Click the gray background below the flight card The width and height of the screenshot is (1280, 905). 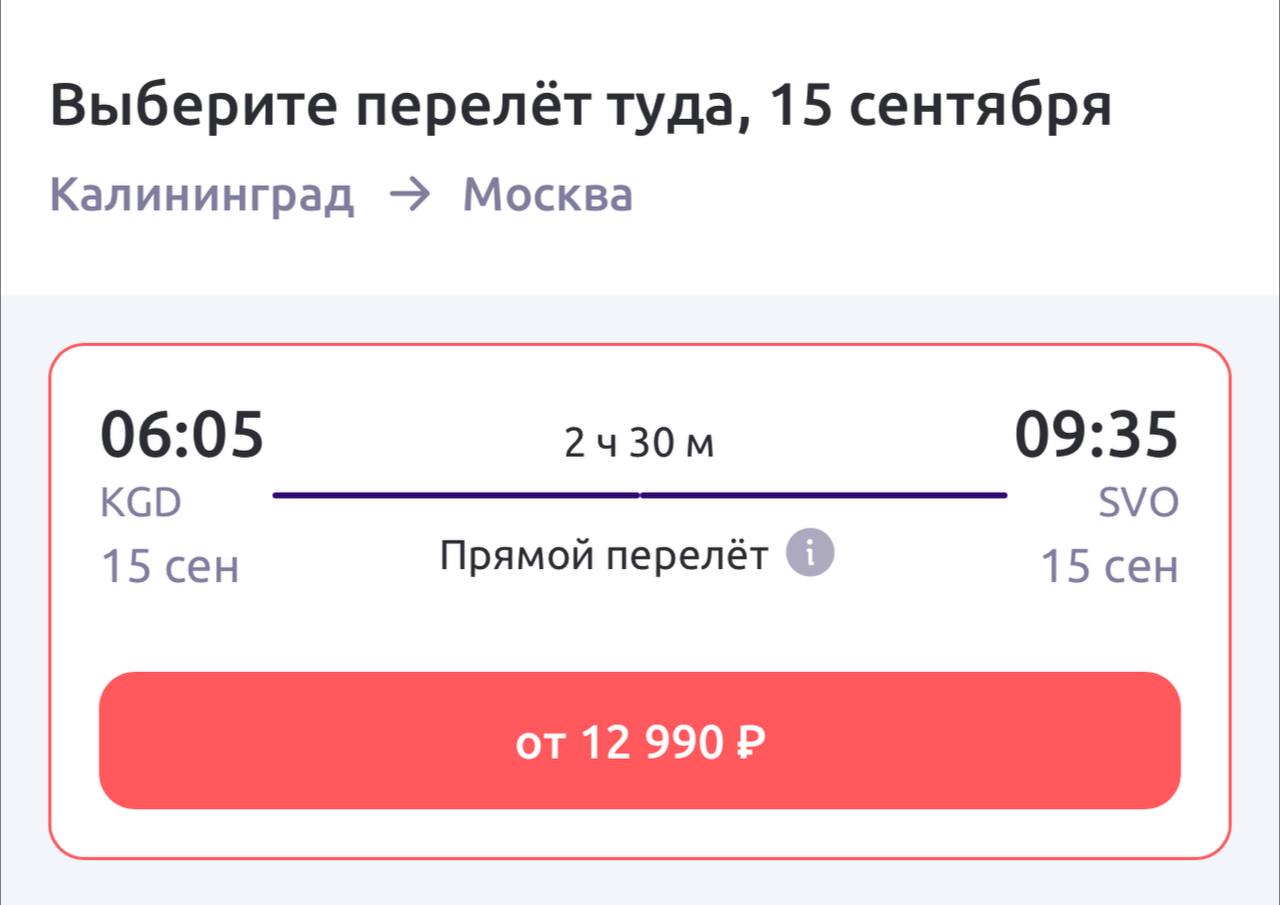tap(640, 883)
